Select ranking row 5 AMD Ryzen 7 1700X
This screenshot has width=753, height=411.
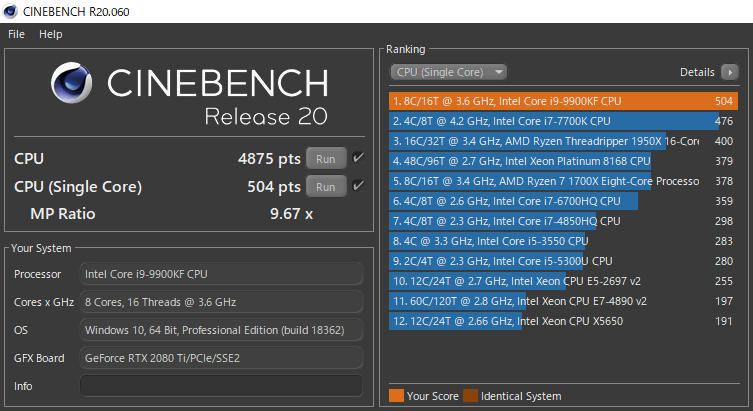[x=563, y=181]
